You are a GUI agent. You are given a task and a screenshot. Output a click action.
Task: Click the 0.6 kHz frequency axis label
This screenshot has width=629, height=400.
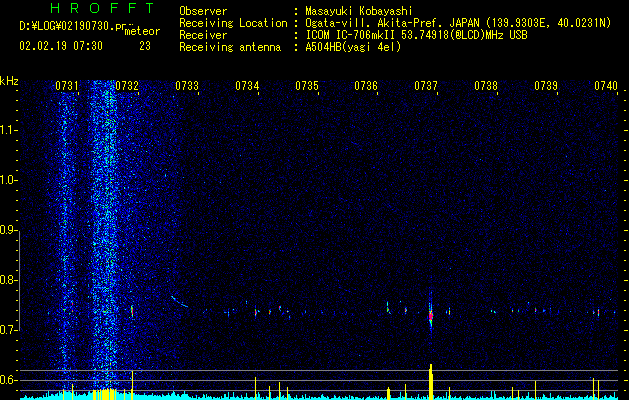(x=9, y=380)
